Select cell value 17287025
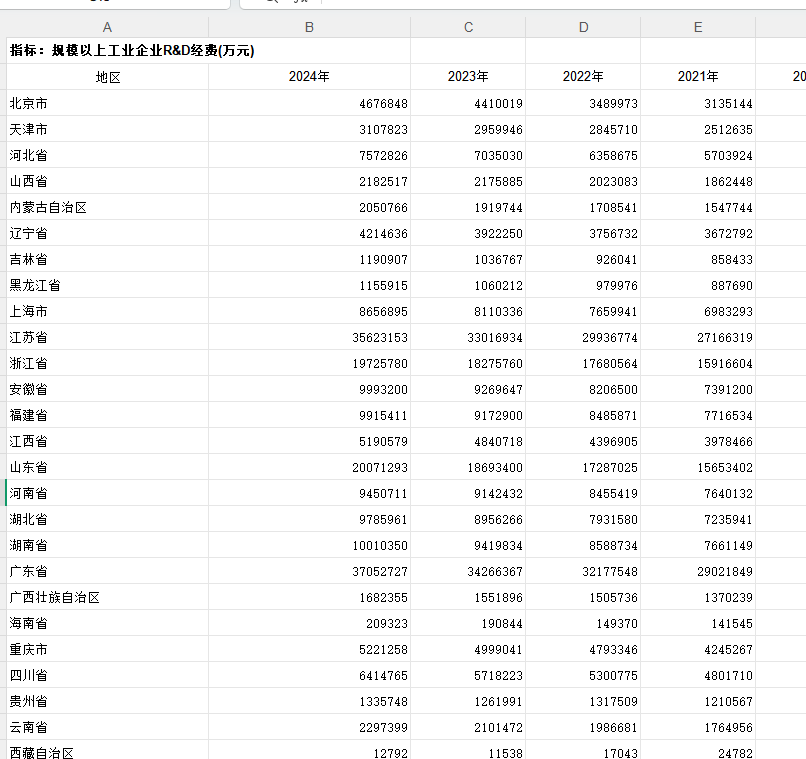Viewport: 806px width, 759px height. pos(610,468)
